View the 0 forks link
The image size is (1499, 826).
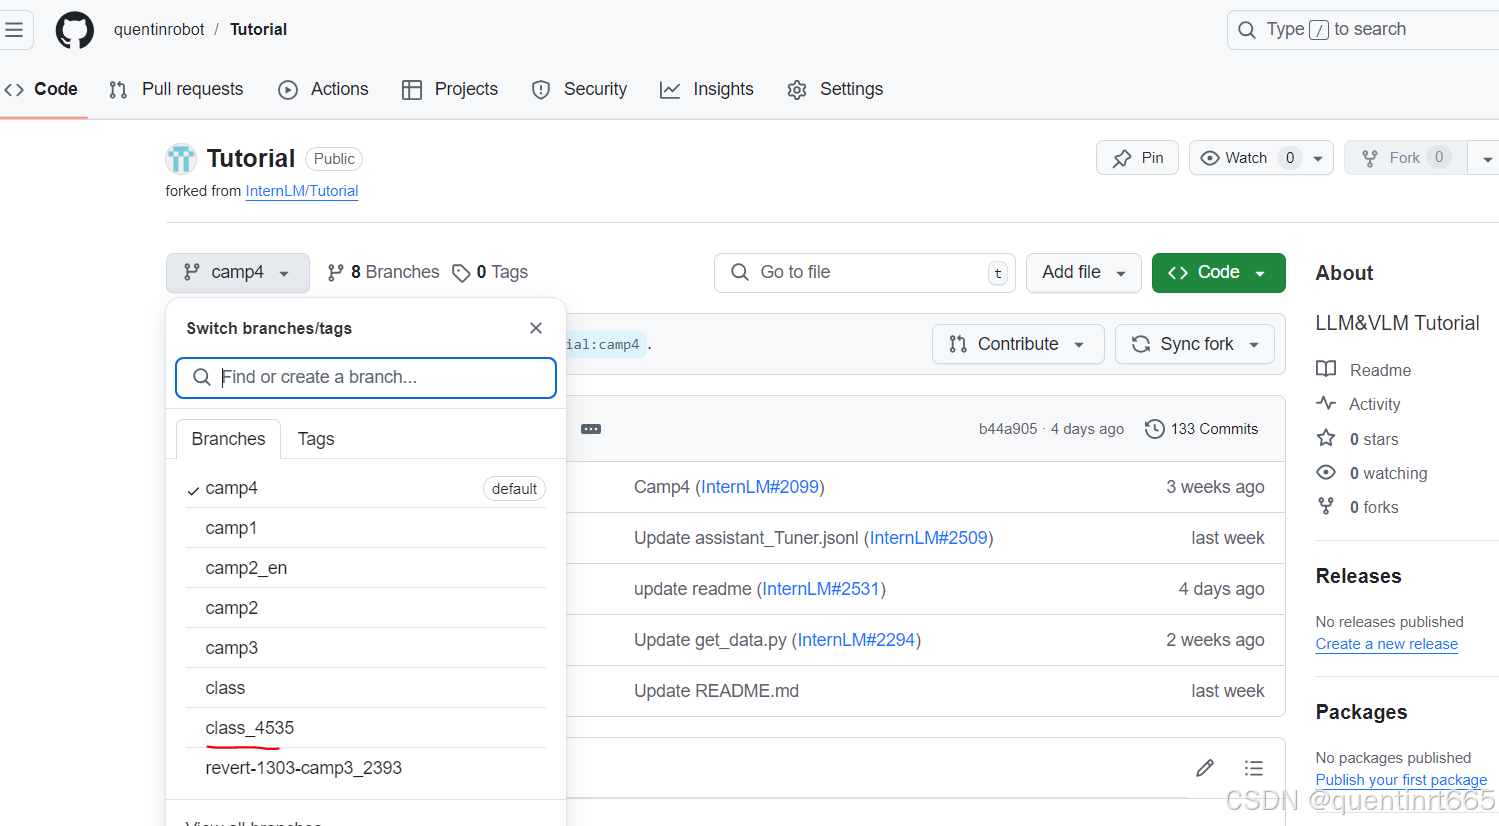click(1358, 507)
